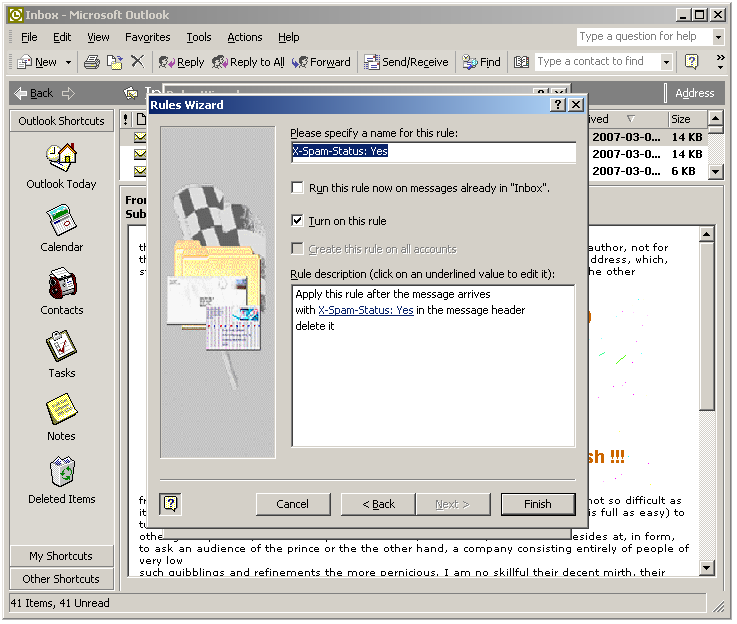Click the Forward toolbar button
Image resolution: width=737 pixels, height=624 pixels.
click(321, 62)
